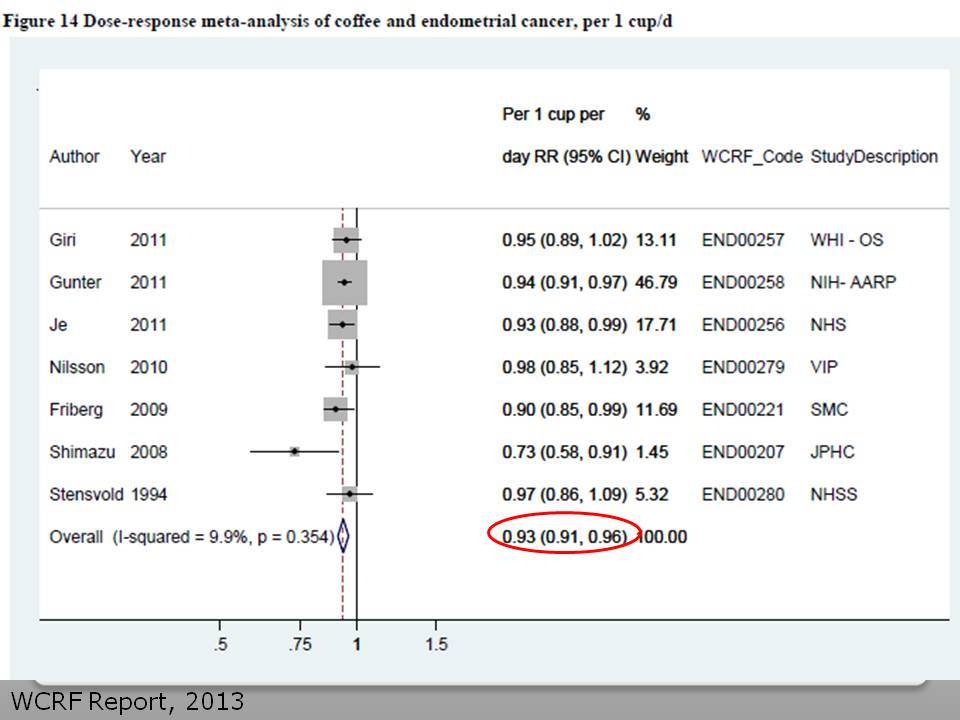Click the 'WCRF Report, 2013' caption

click(x=127, y=702)
